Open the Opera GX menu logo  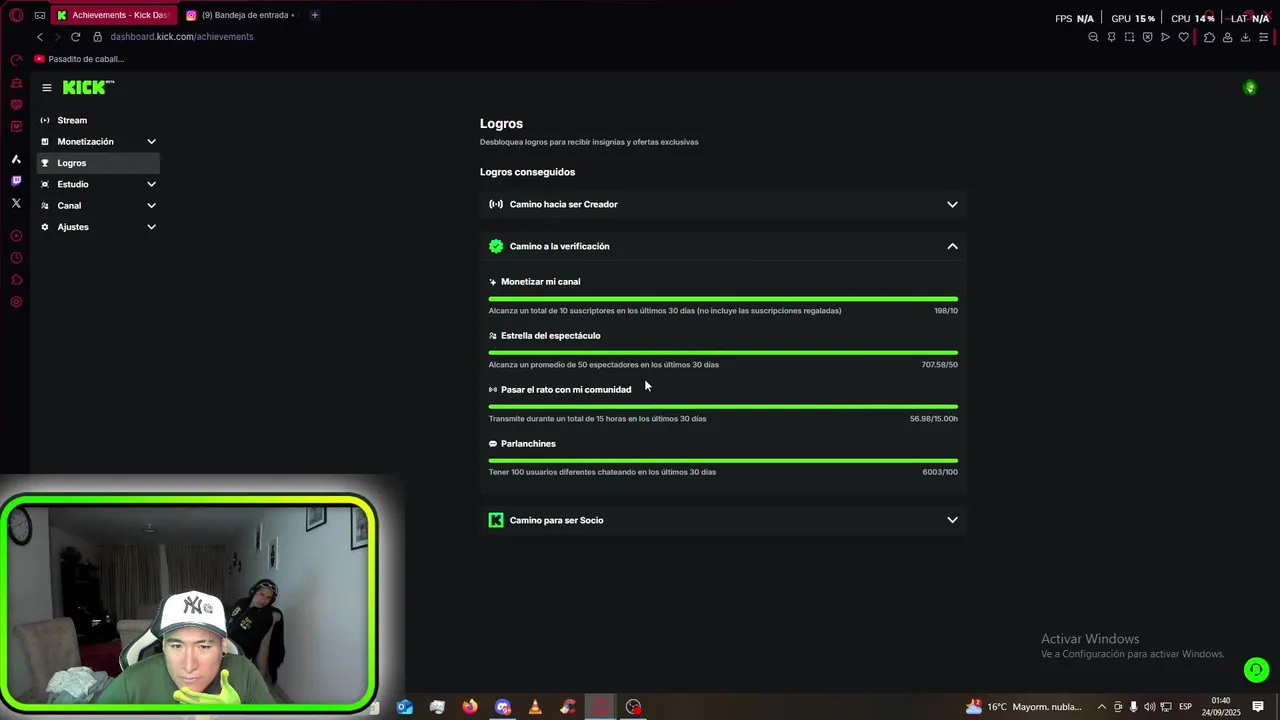coord(16,15)
